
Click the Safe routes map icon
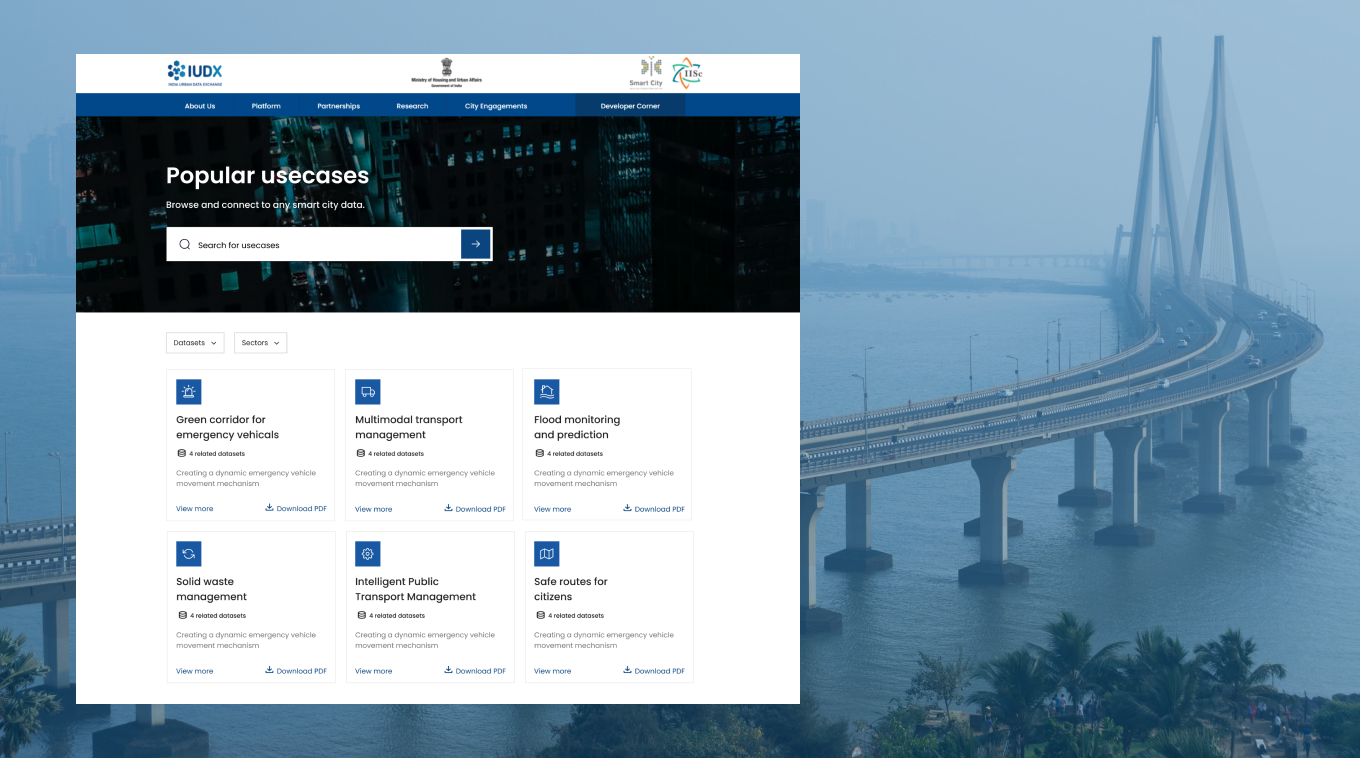[x=546, y=553]
